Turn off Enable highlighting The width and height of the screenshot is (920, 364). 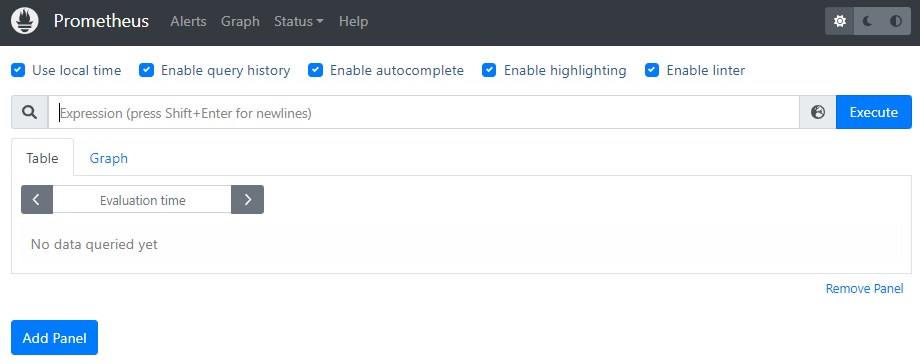[489, 70]
